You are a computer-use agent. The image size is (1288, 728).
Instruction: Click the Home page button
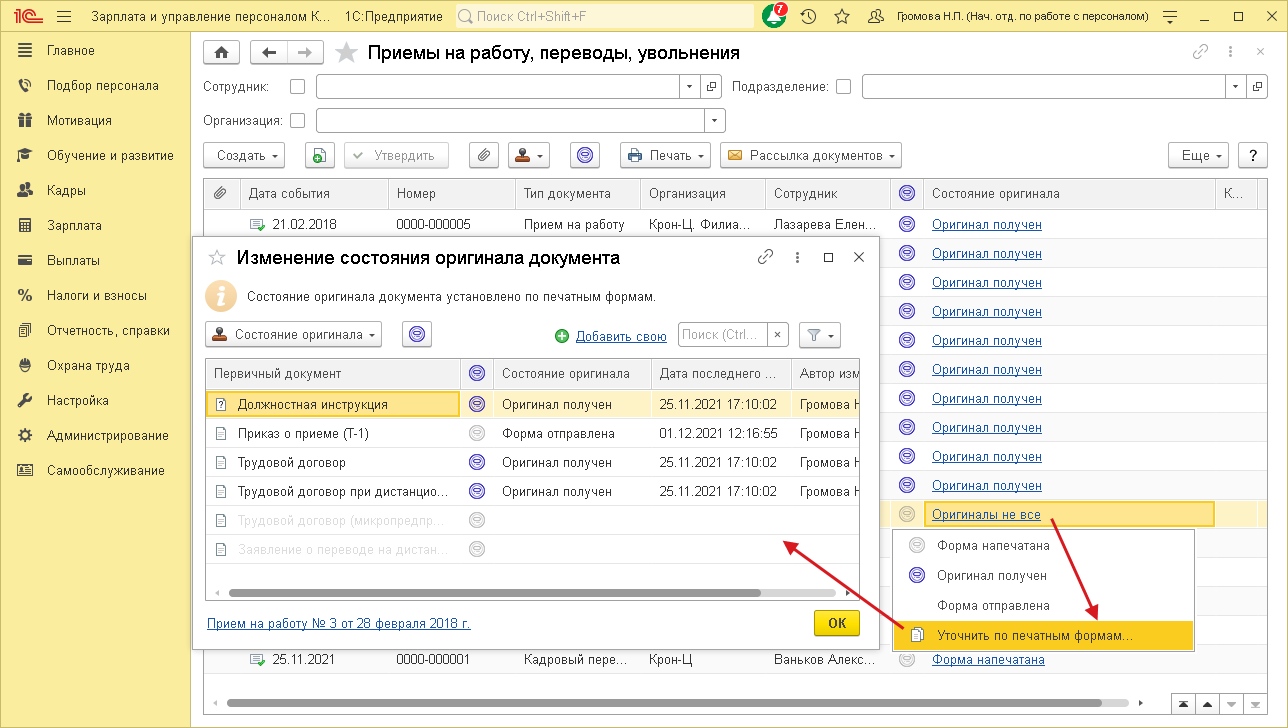coord(221,53)
